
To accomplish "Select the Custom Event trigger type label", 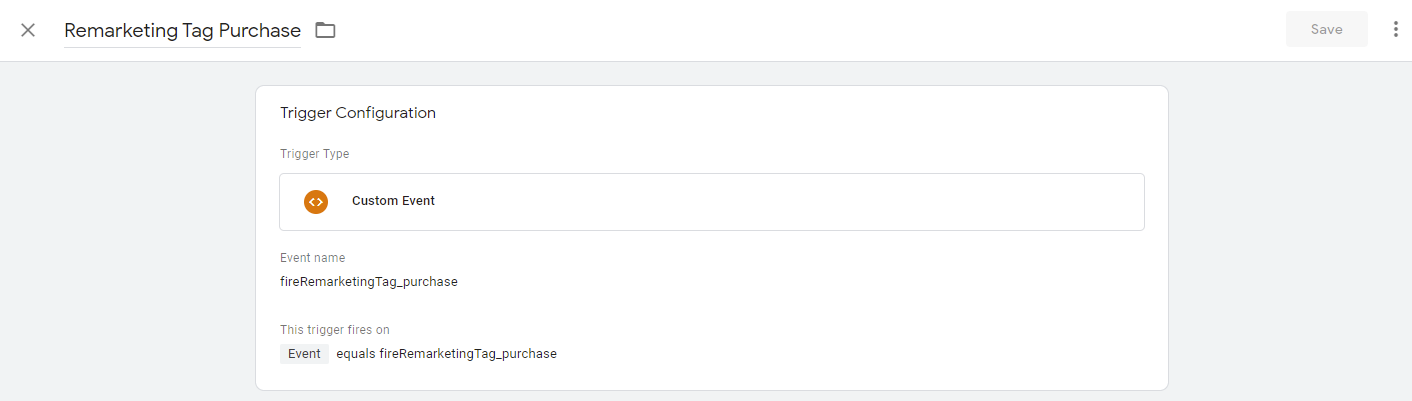I will 393,201.
